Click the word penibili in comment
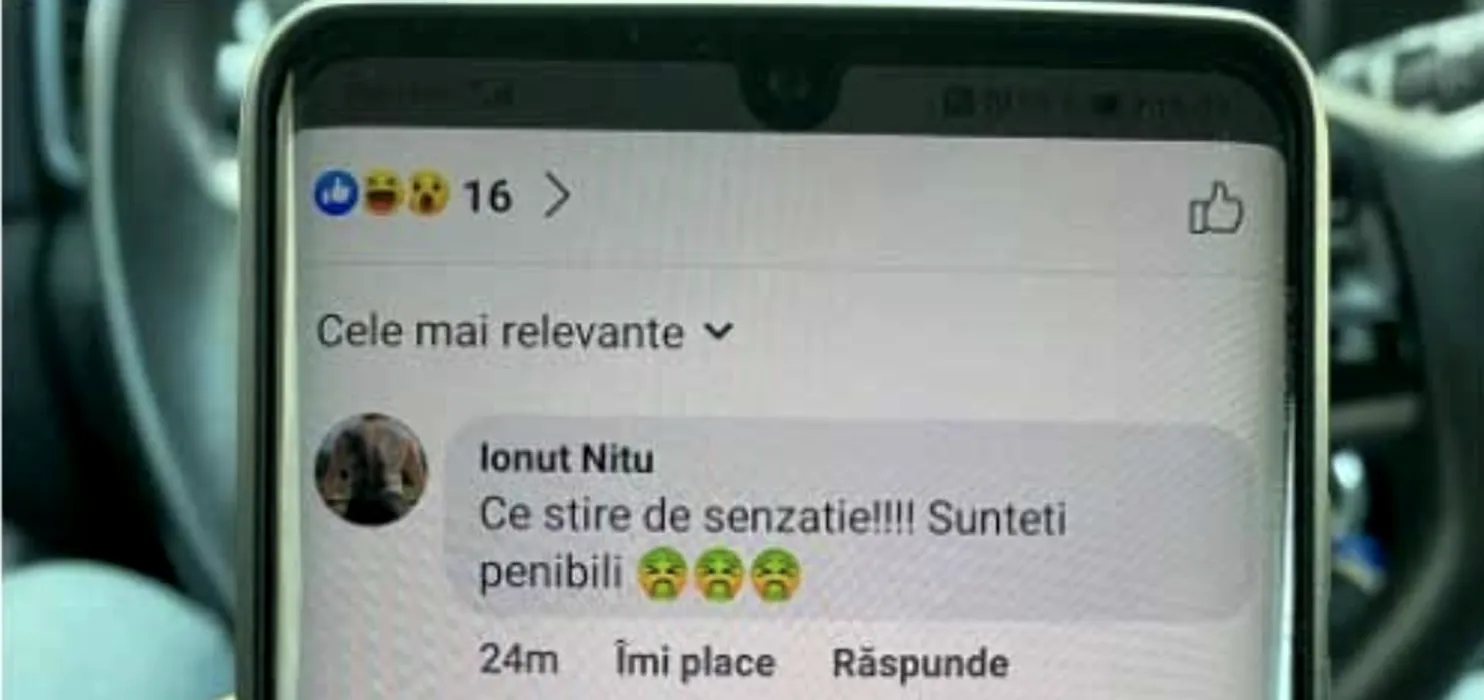The width and height of the screenshot is (1484, 700). 551,575
